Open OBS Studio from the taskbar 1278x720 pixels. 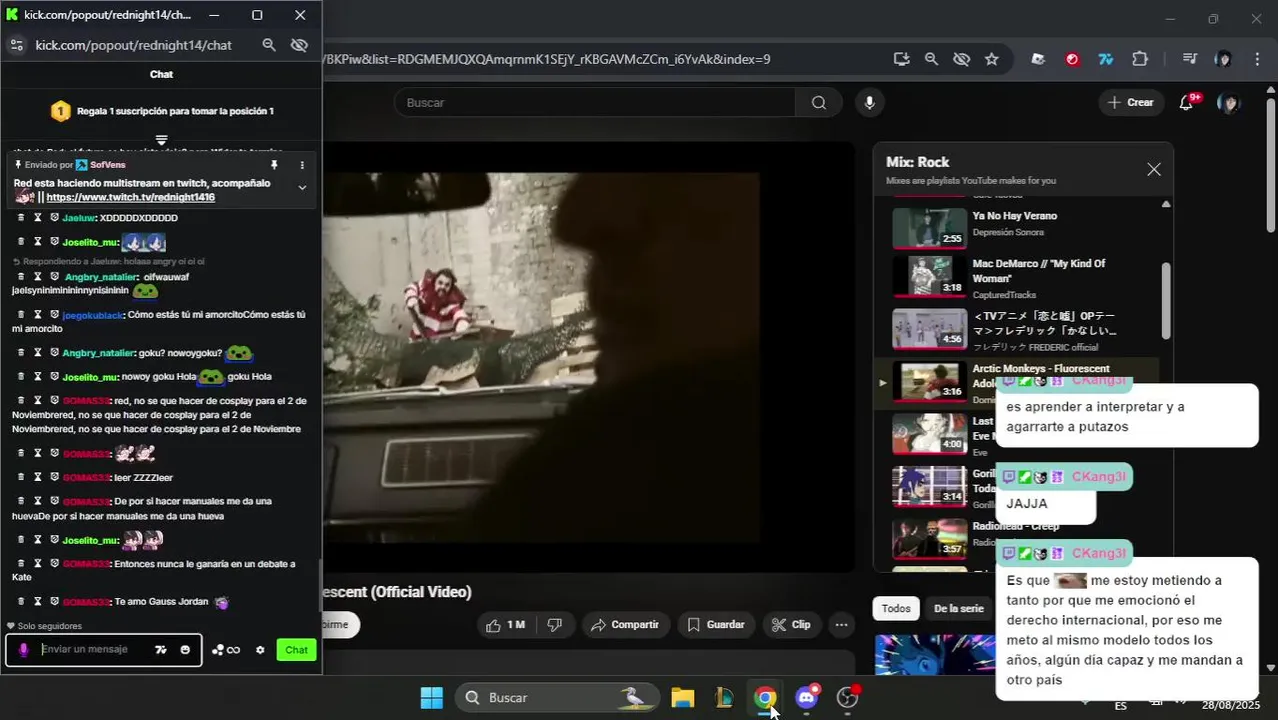848,698
